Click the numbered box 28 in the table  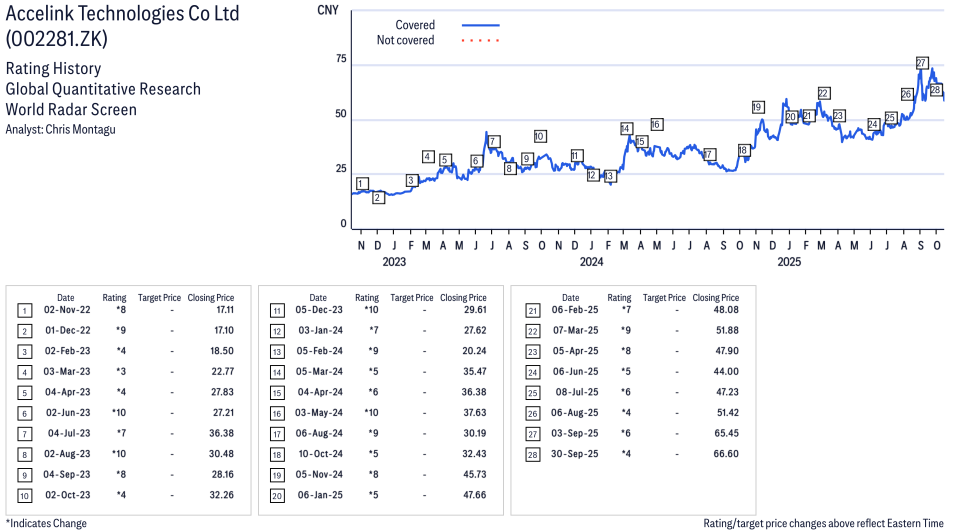[532, 454]
